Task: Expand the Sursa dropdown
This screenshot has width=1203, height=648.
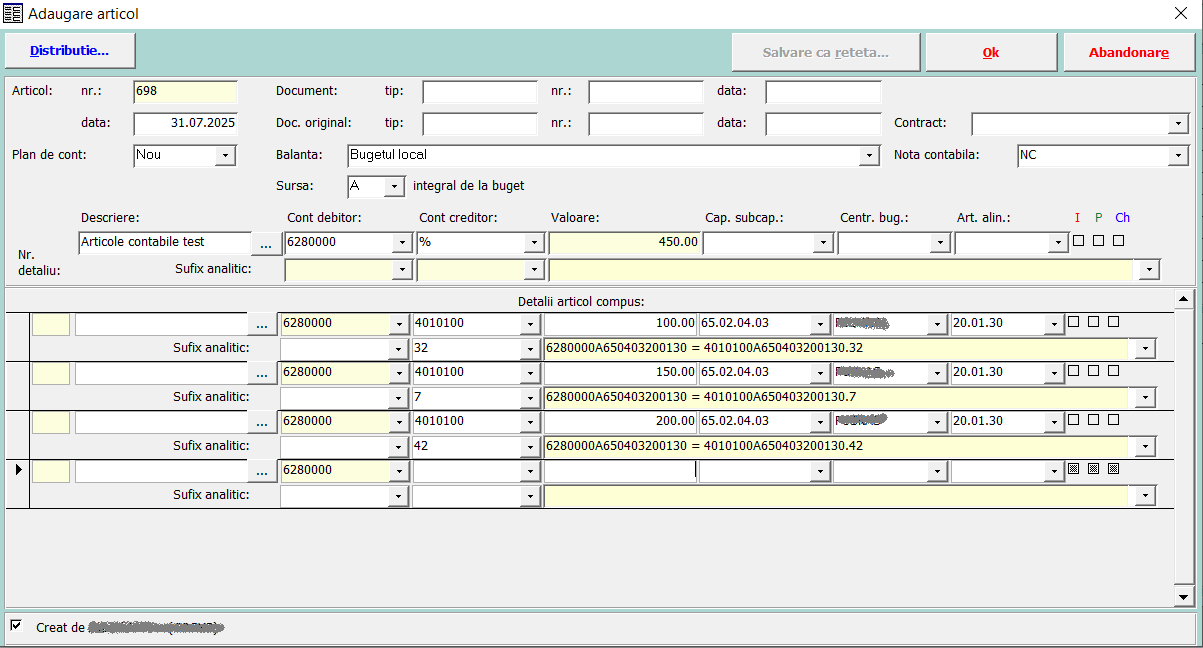Action: pos(394,187)
